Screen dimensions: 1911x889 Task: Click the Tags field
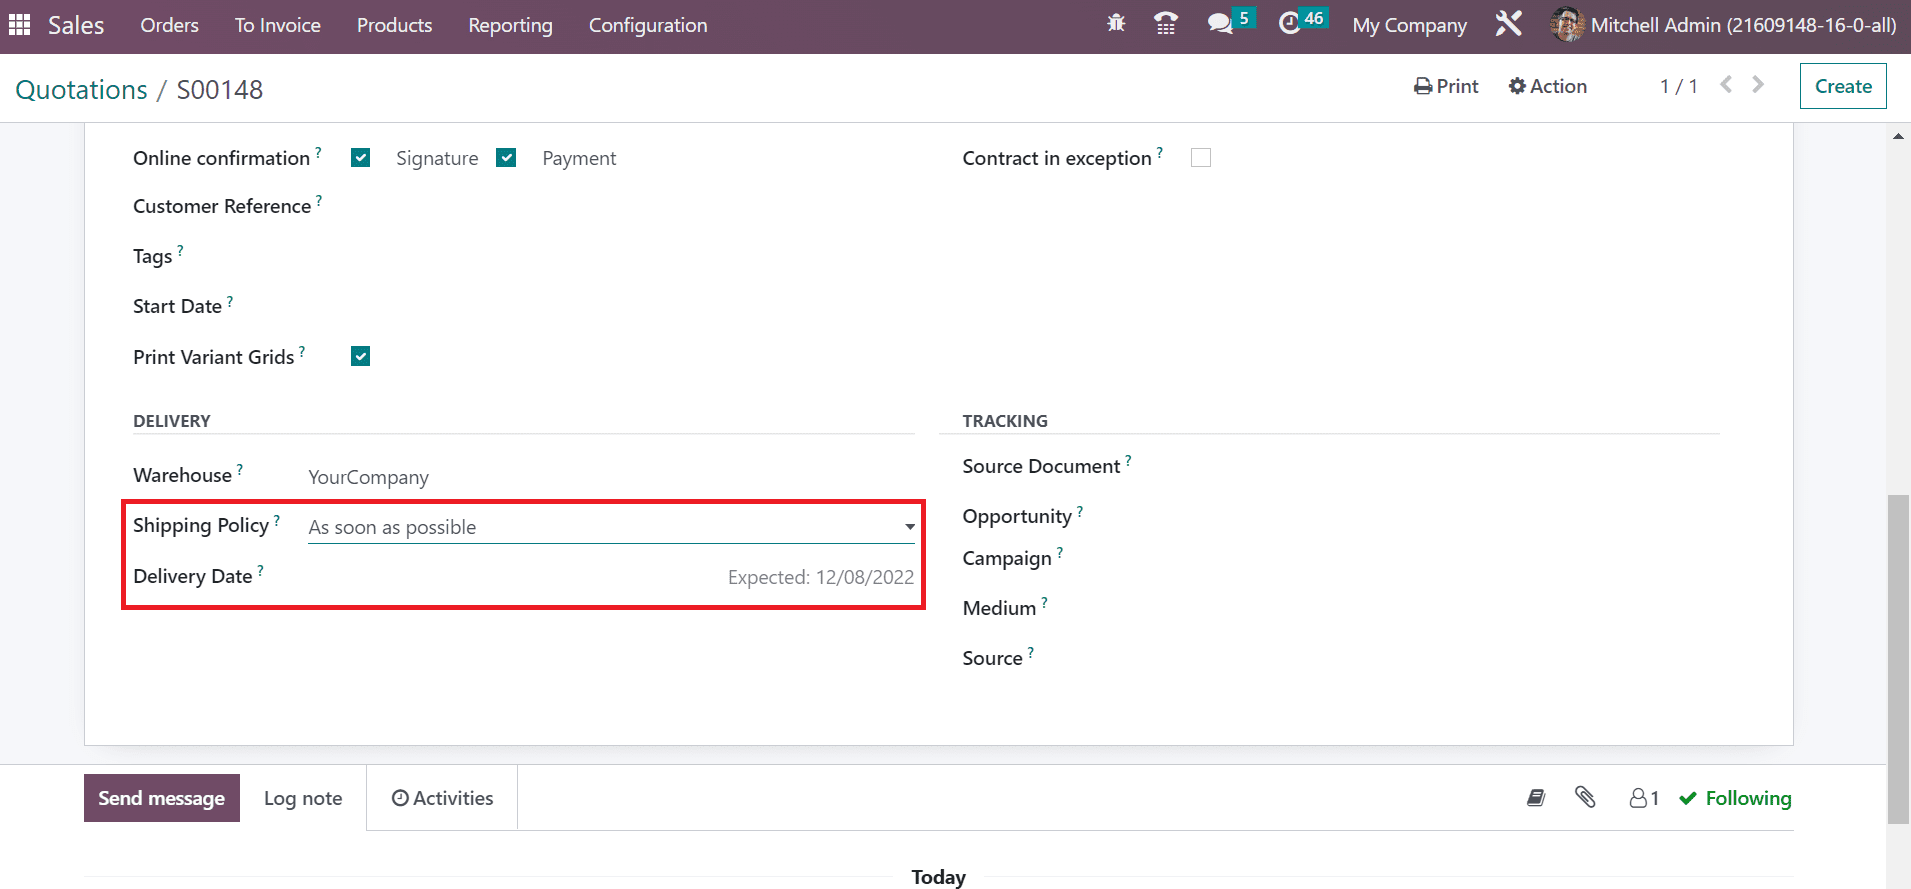click(611, 256)
